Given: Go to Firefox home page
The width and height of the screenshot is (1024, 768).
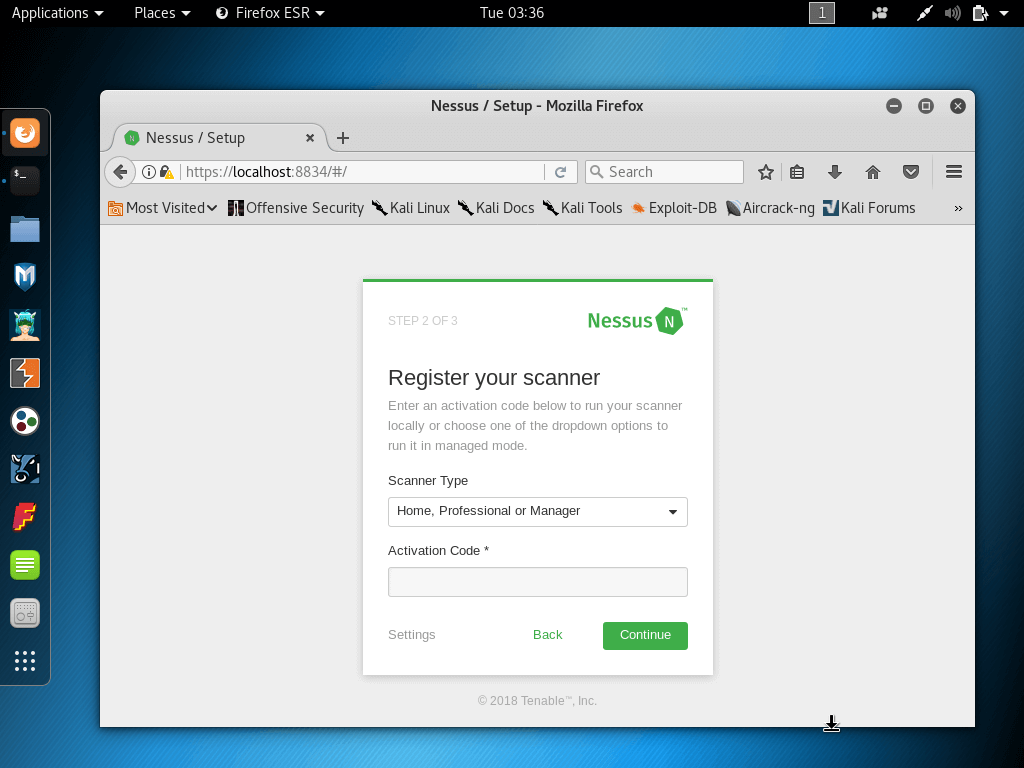Looking at the screenshot, I should (872, 172).
